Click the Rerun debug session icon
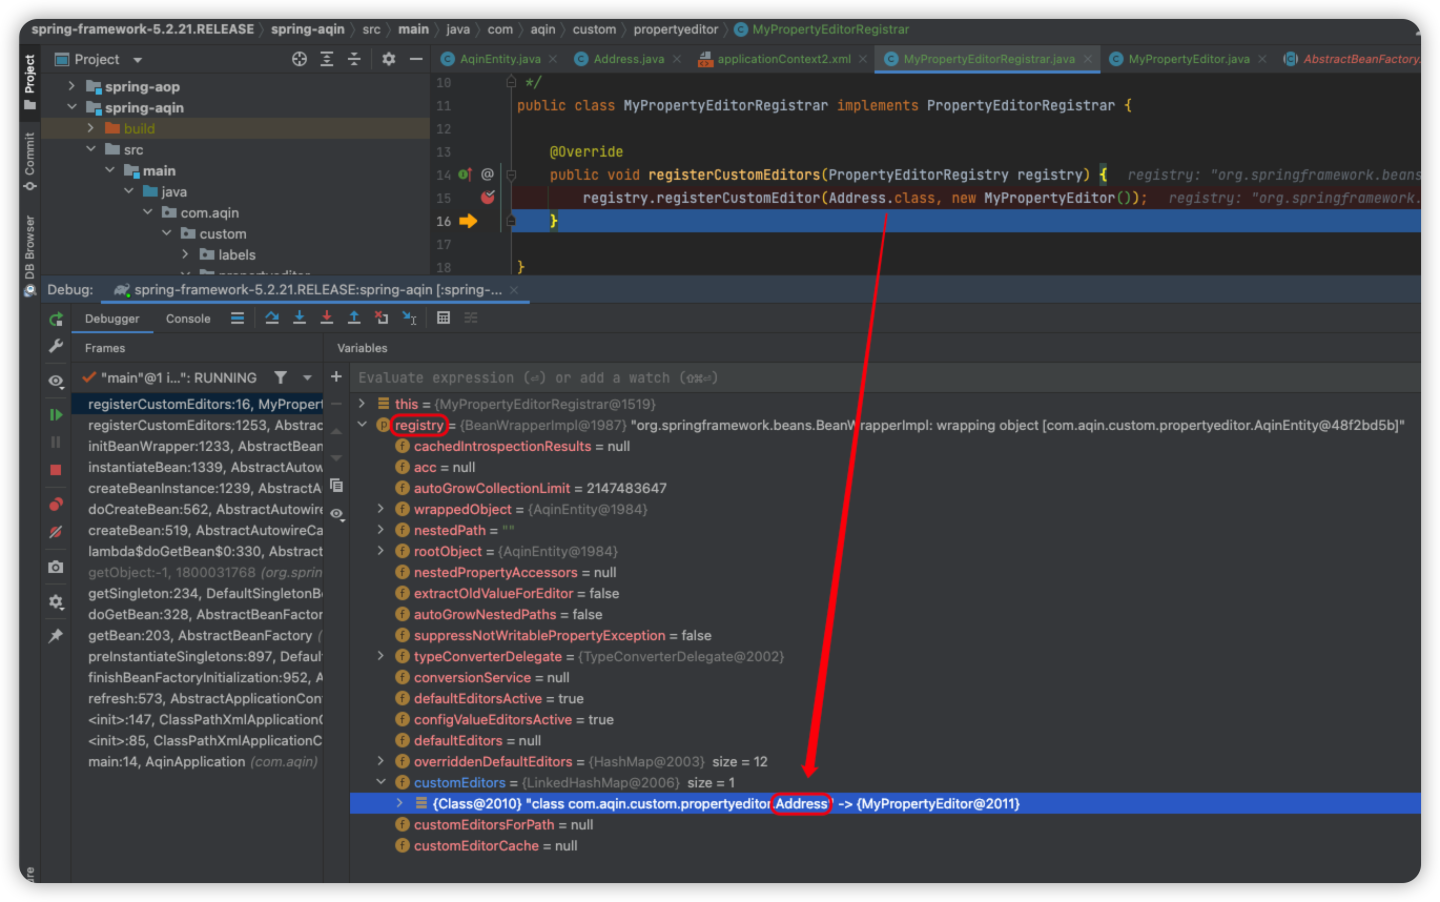The image size is (1440, 902). click(x=56, y=319)
